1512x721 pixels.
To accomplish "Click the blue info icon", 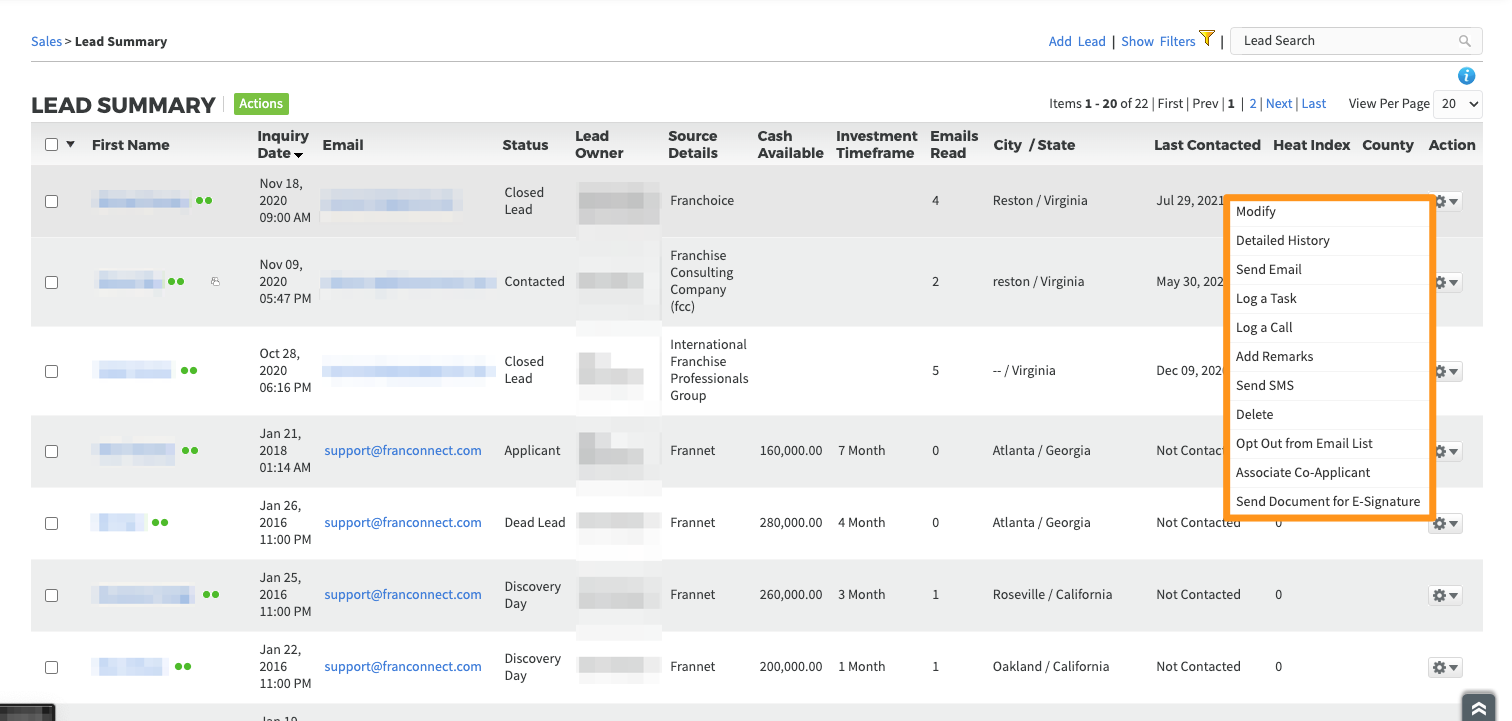I will [1466, 76].
